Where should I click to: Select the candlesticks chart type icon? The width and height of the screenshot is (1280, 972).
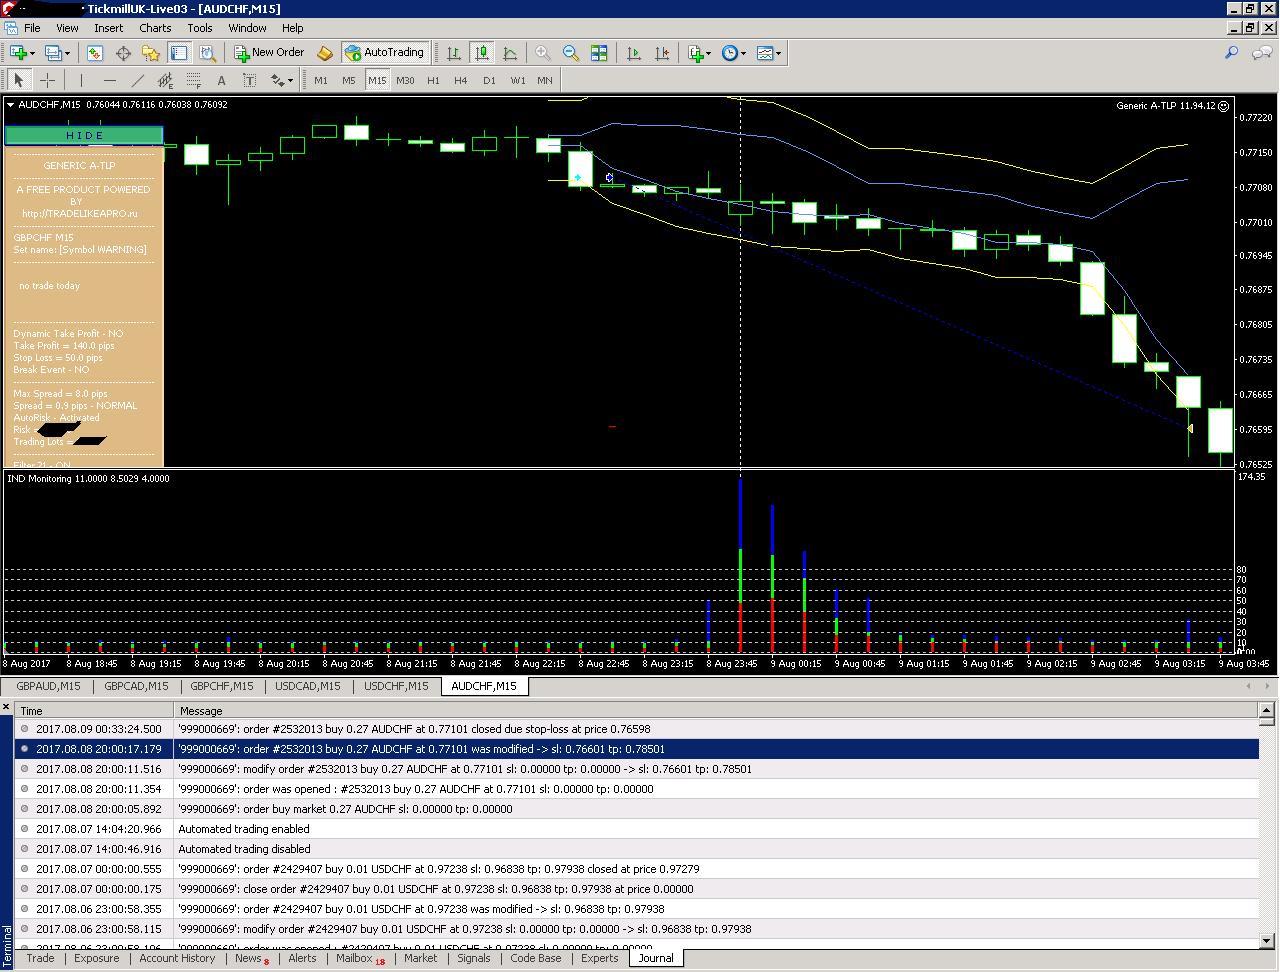(x=482, y=53)
